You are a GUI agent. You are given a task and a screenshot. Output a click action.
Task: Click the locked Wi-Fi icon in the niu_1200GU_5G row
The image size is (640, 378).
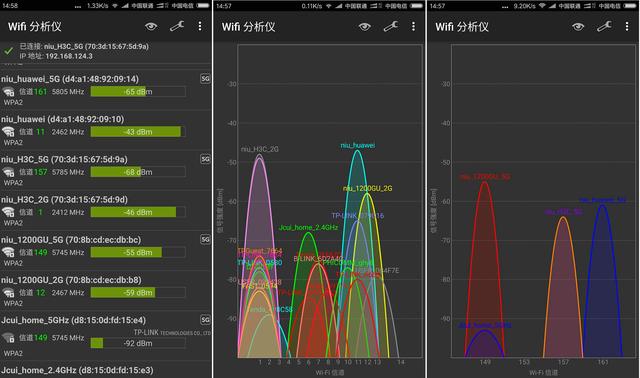[9, 253]
